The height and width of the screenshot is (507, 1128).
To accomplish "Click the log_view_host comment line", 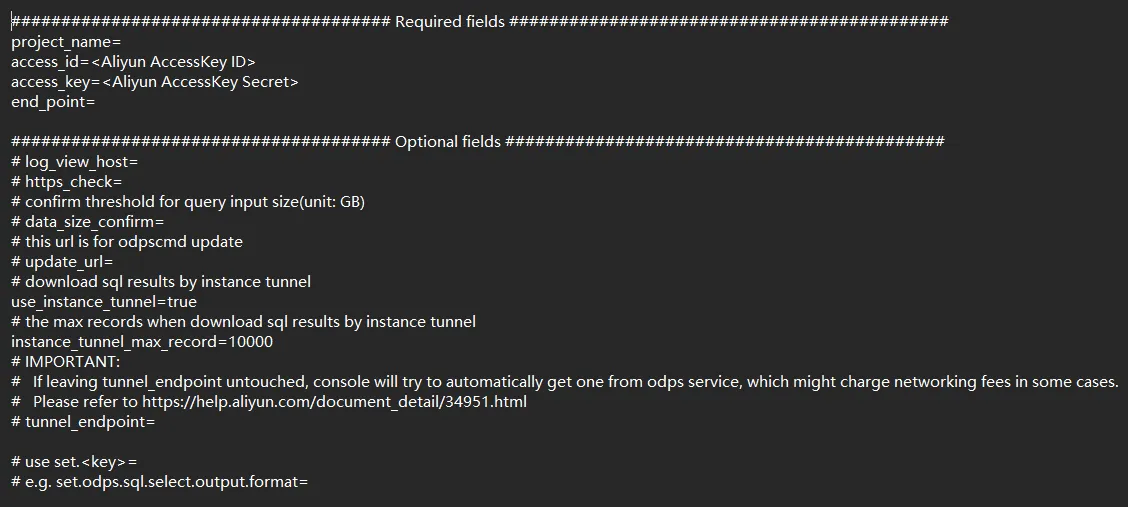I will (75, 162).
